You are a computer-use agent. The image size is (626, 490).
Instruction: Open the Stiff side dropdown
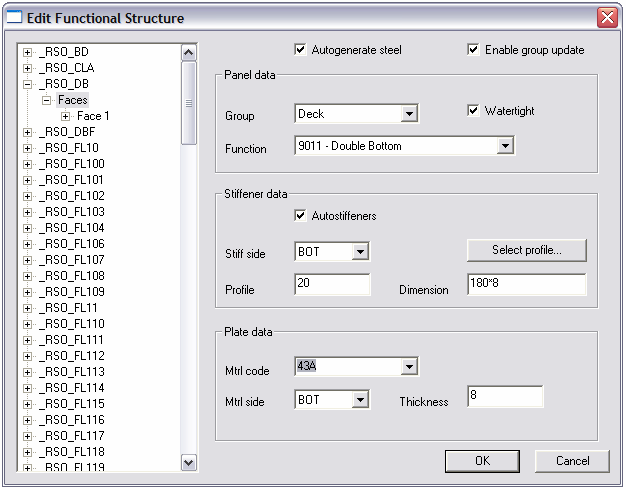click(360, 252)
